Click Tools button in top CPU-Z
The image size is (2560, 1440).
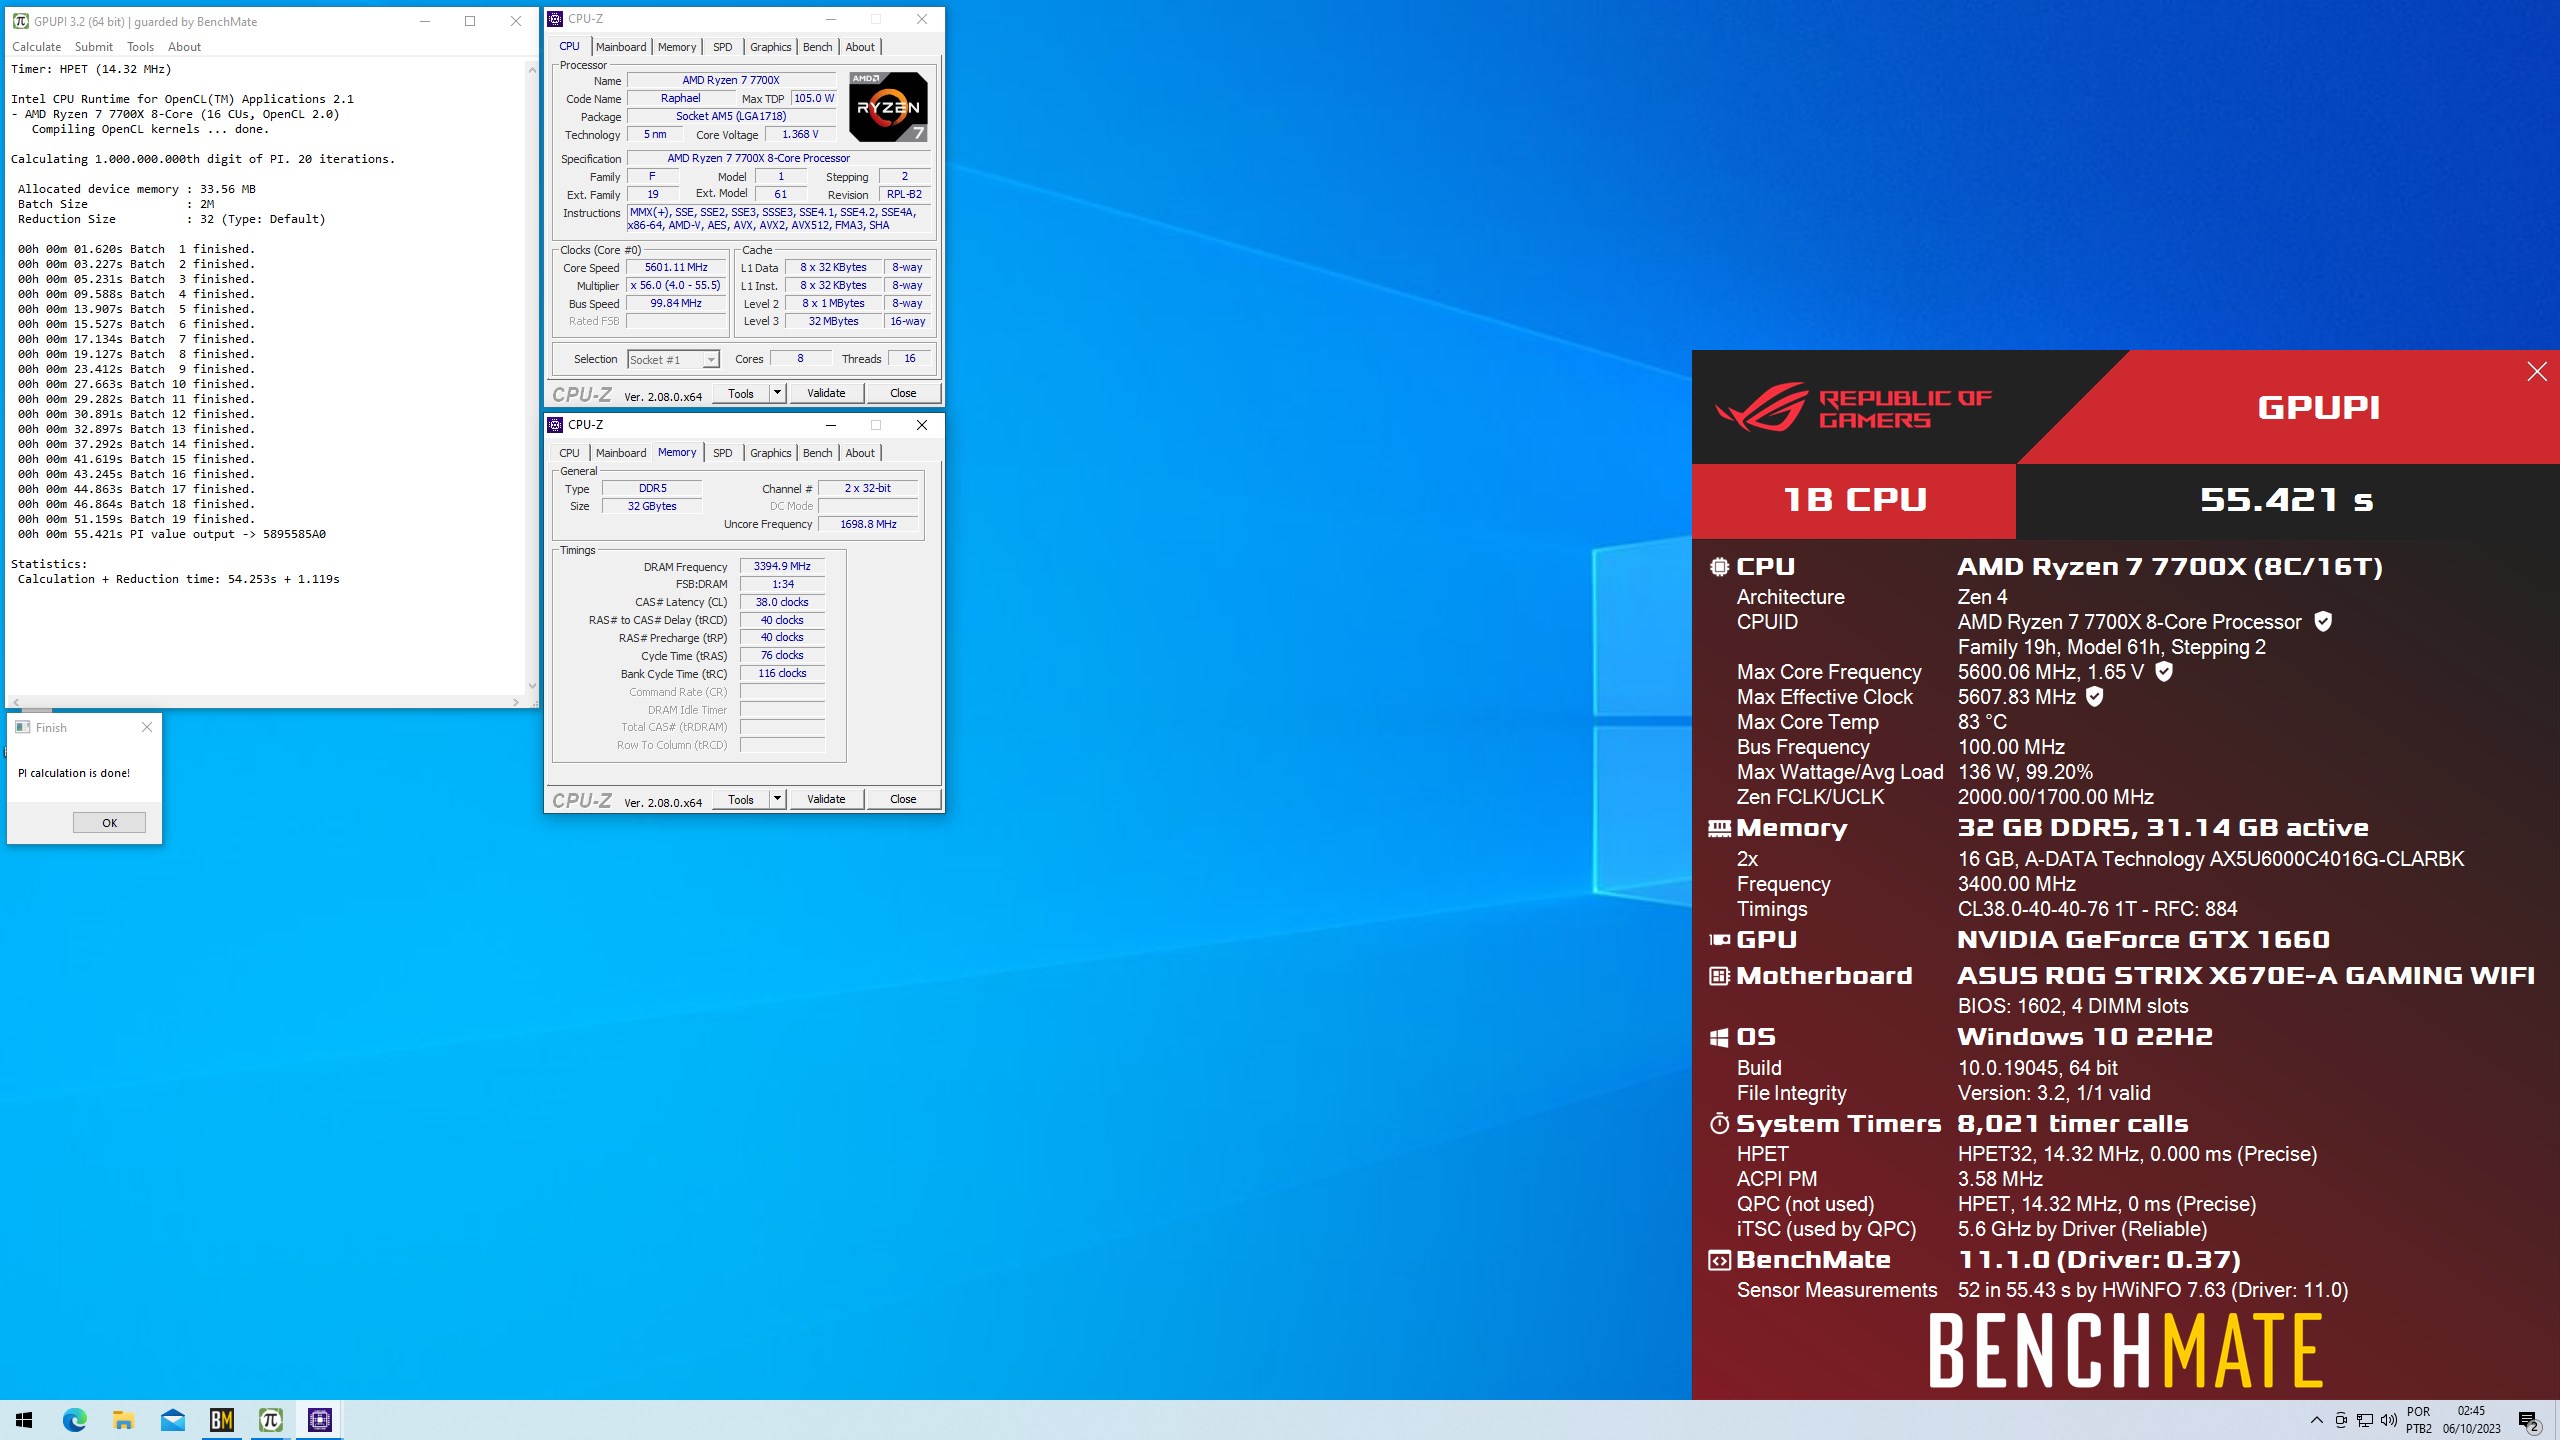pos(741,393)
